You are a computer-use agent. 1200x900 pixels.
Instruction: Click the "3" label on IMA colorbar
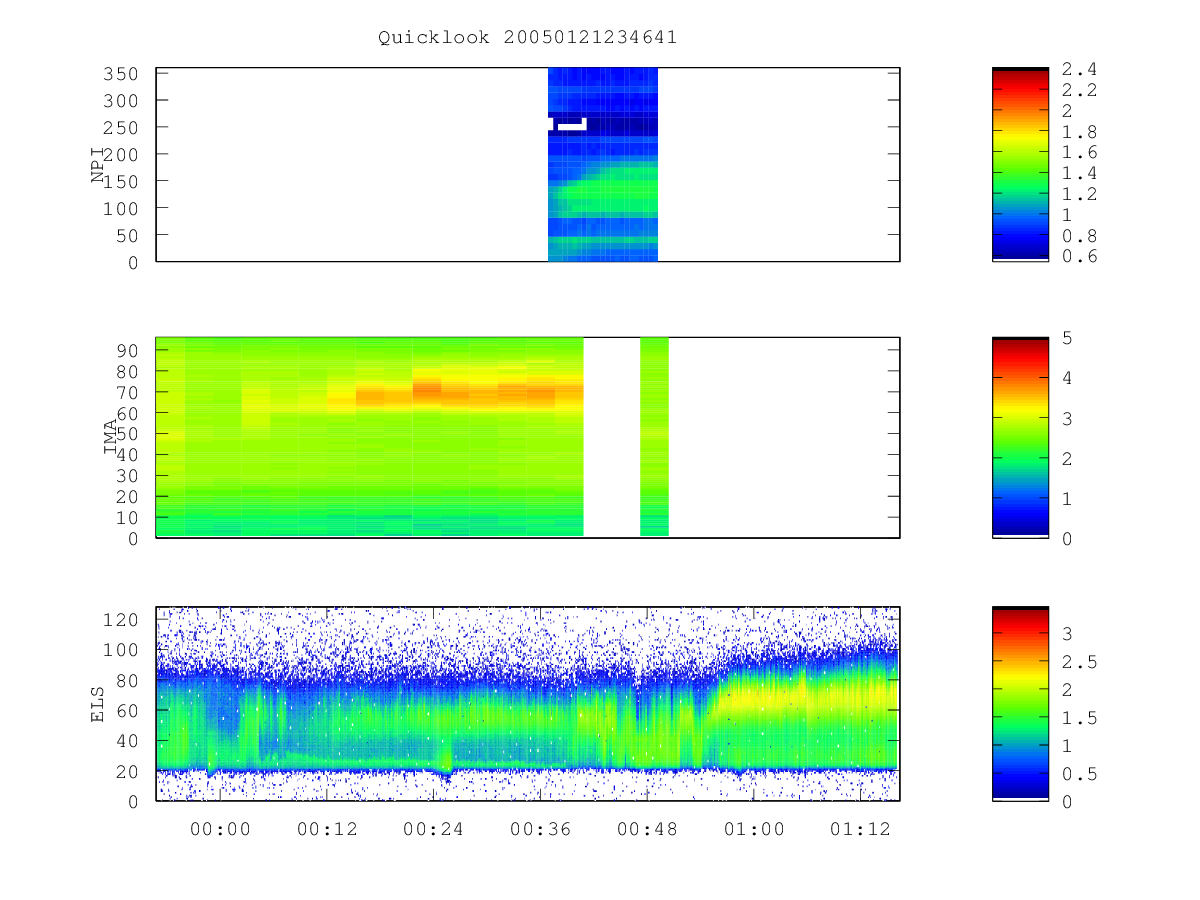coord(1067,418)
